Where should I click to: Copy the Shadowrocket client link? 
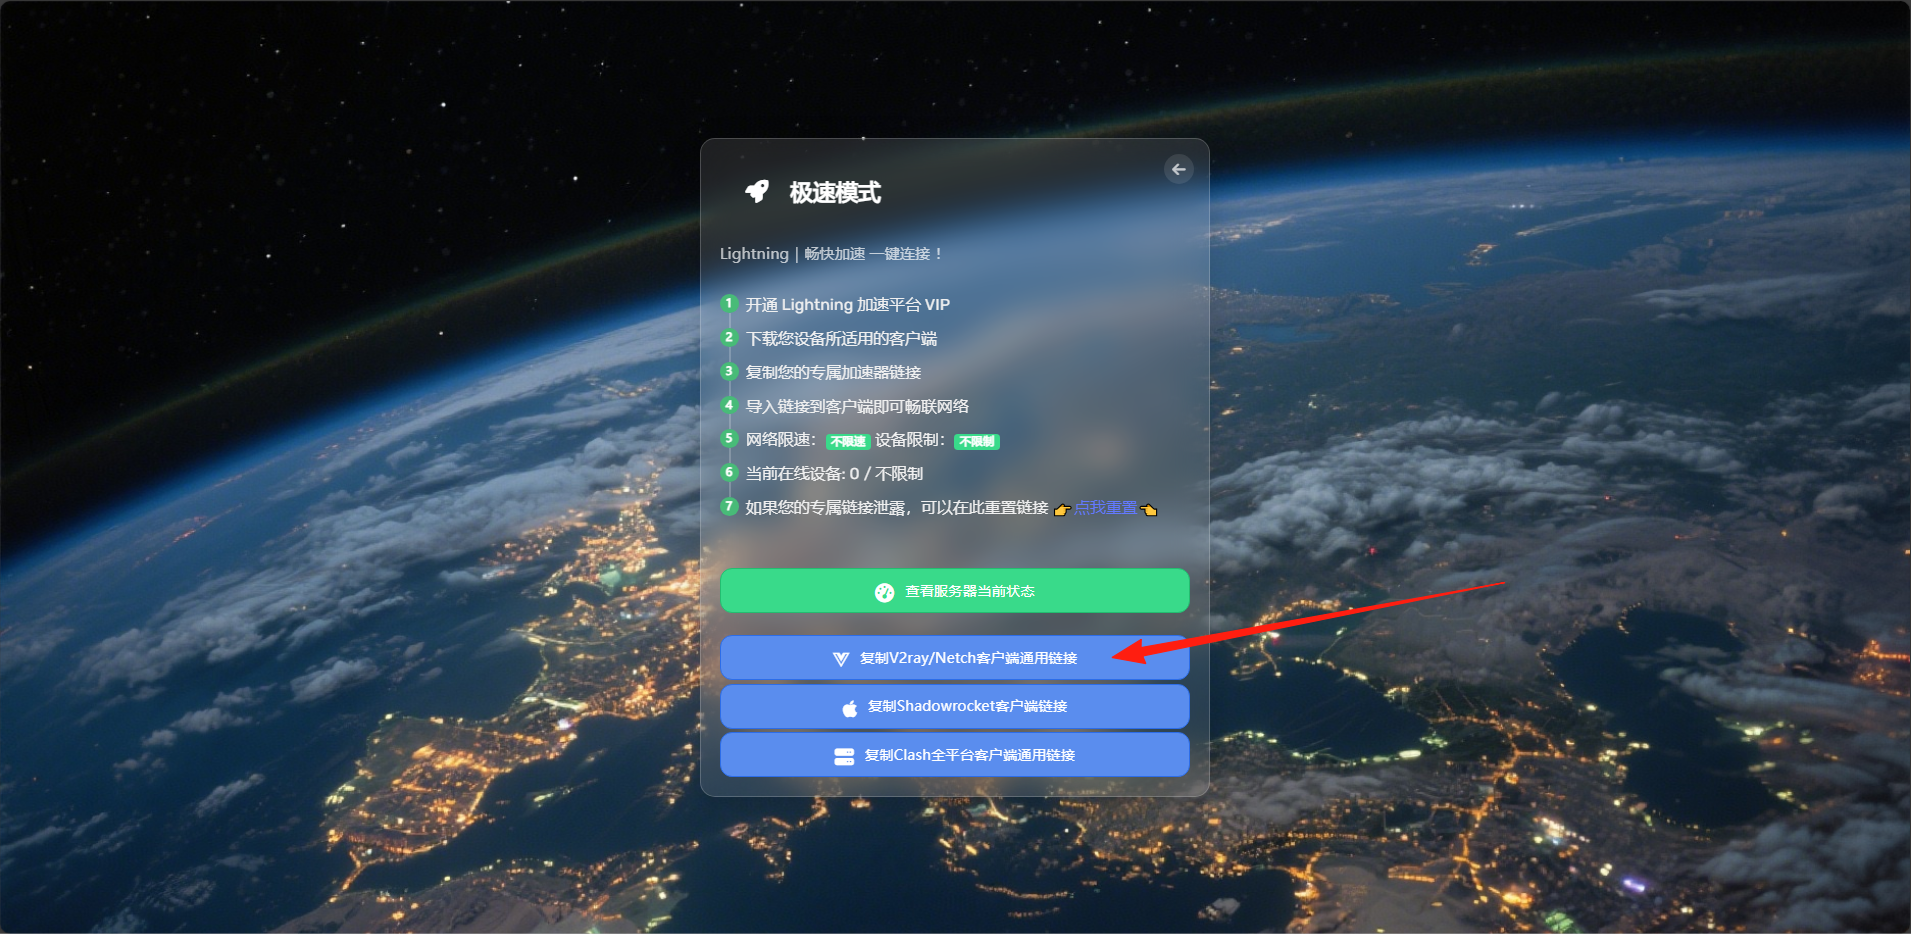pyautogui.click(x=955, y=707)
